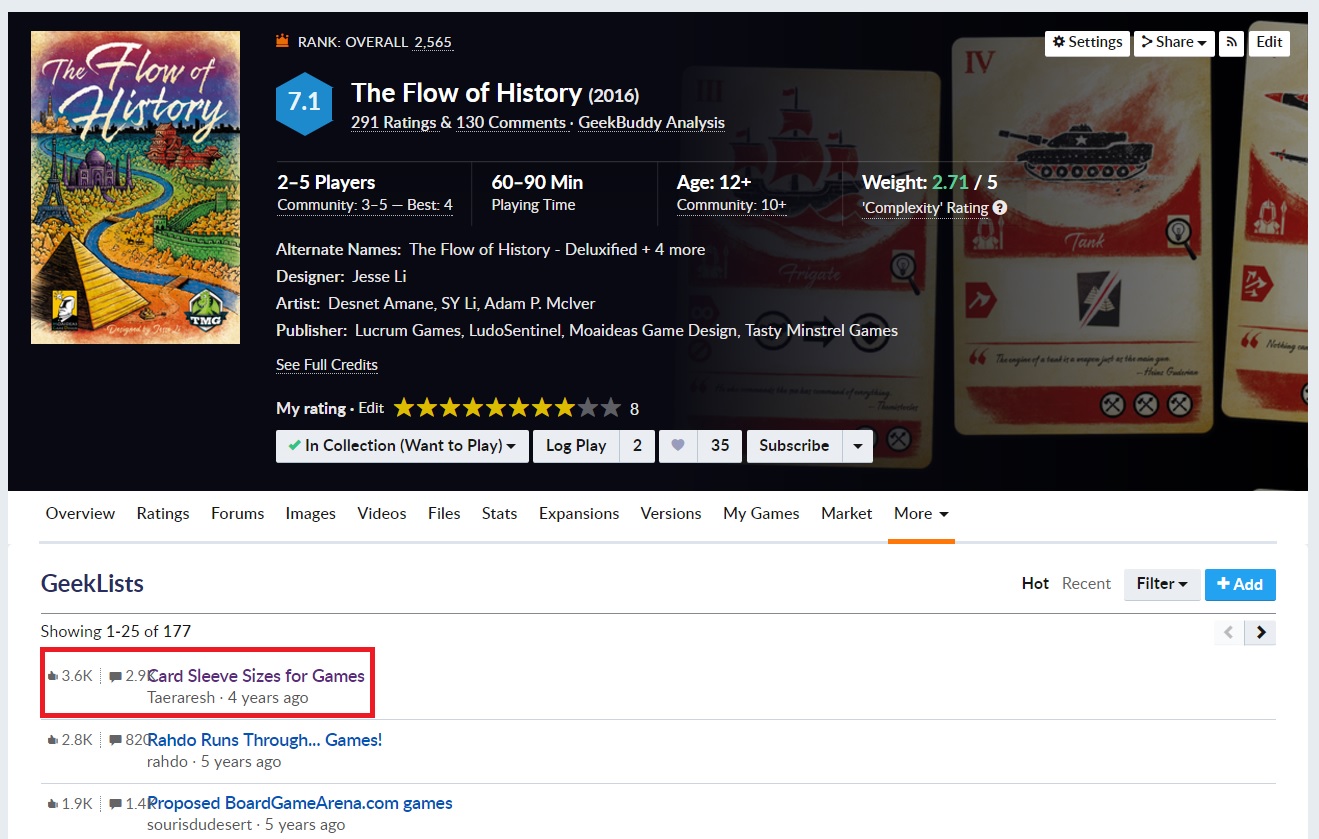The height and width of the screenshot is (839, 1319).
Task: Click comment icon on Rahdo Runs Through row
Action: (115, 741)
